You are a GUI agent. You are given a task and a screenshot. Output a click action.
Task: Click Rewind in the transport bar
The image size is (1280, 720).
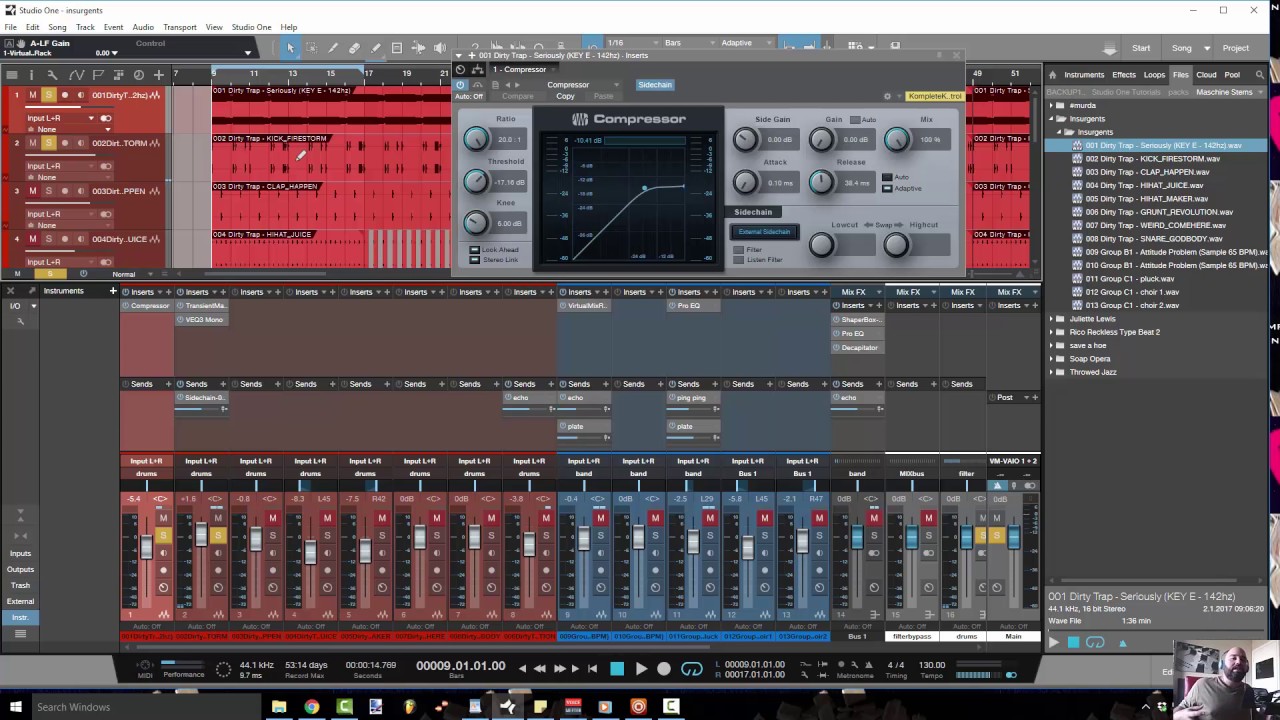539,669
